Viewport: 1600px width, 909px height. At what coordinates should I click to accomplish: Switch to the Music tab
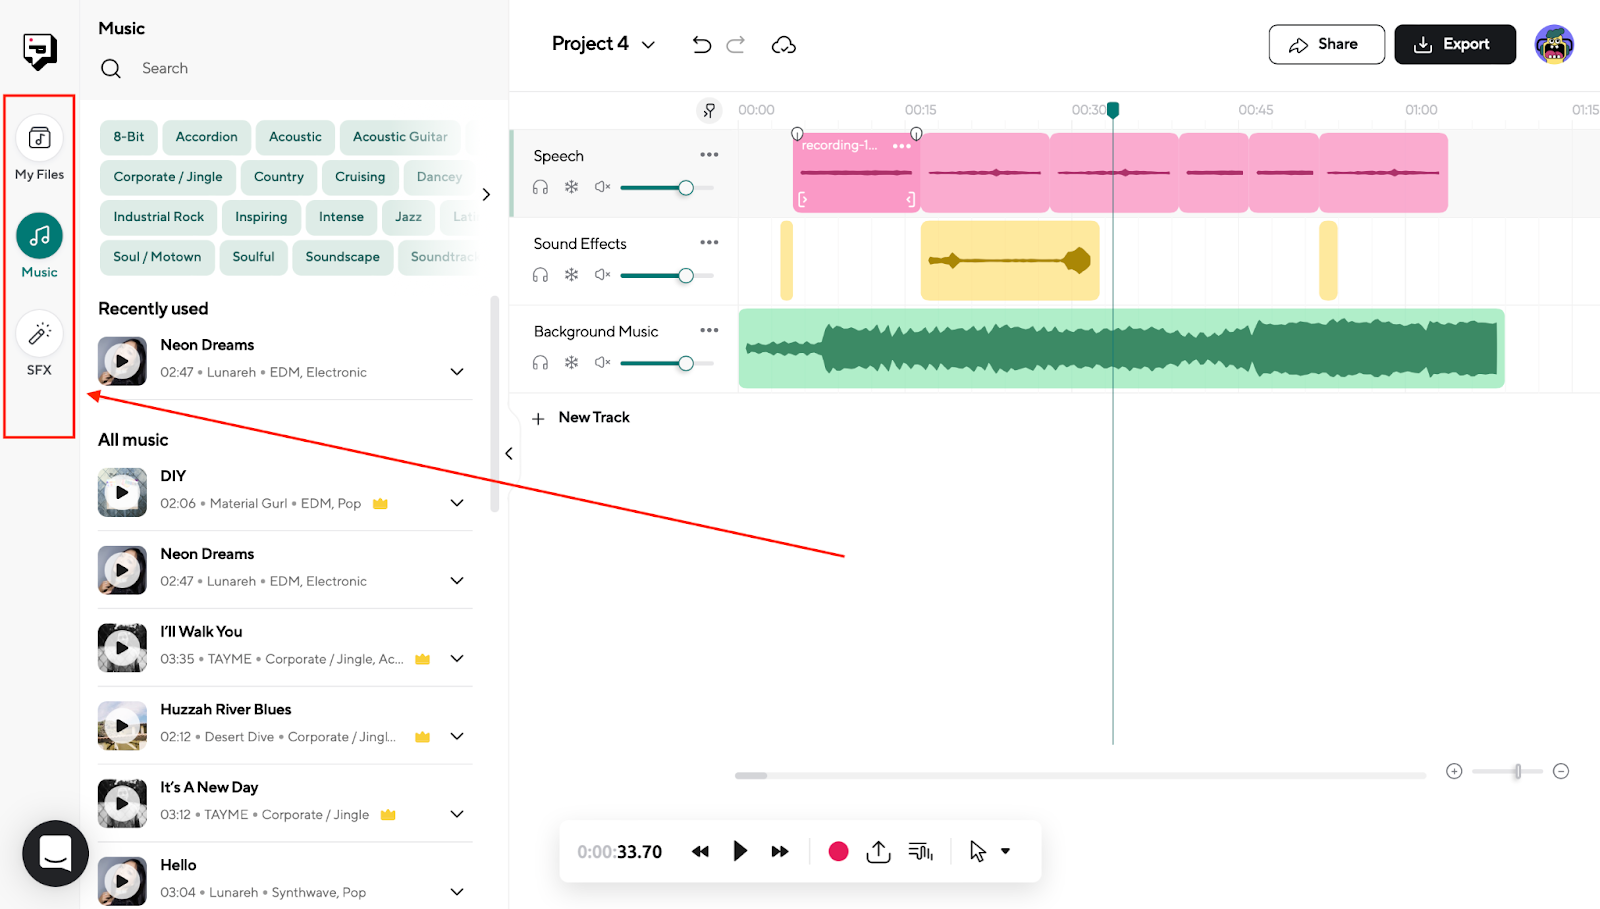coord(40,246)
